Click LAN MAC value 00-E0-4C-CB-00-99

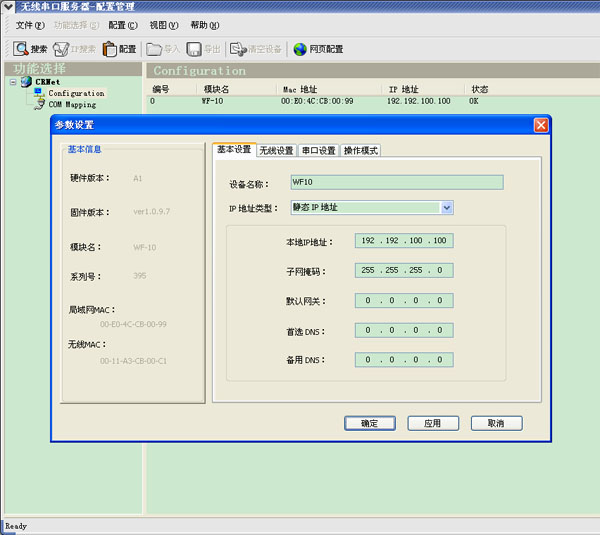click(x=133, y=324)
